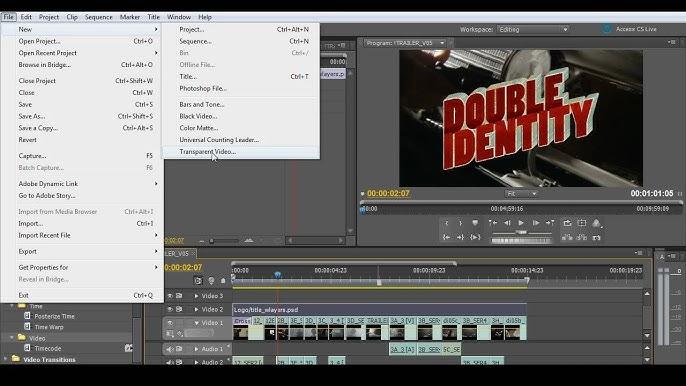The width and height of the screenshot is (686, 386).
Task: Click Set Encore Chapter Marker icon in timeline
Action: click(x=211, y=281)
